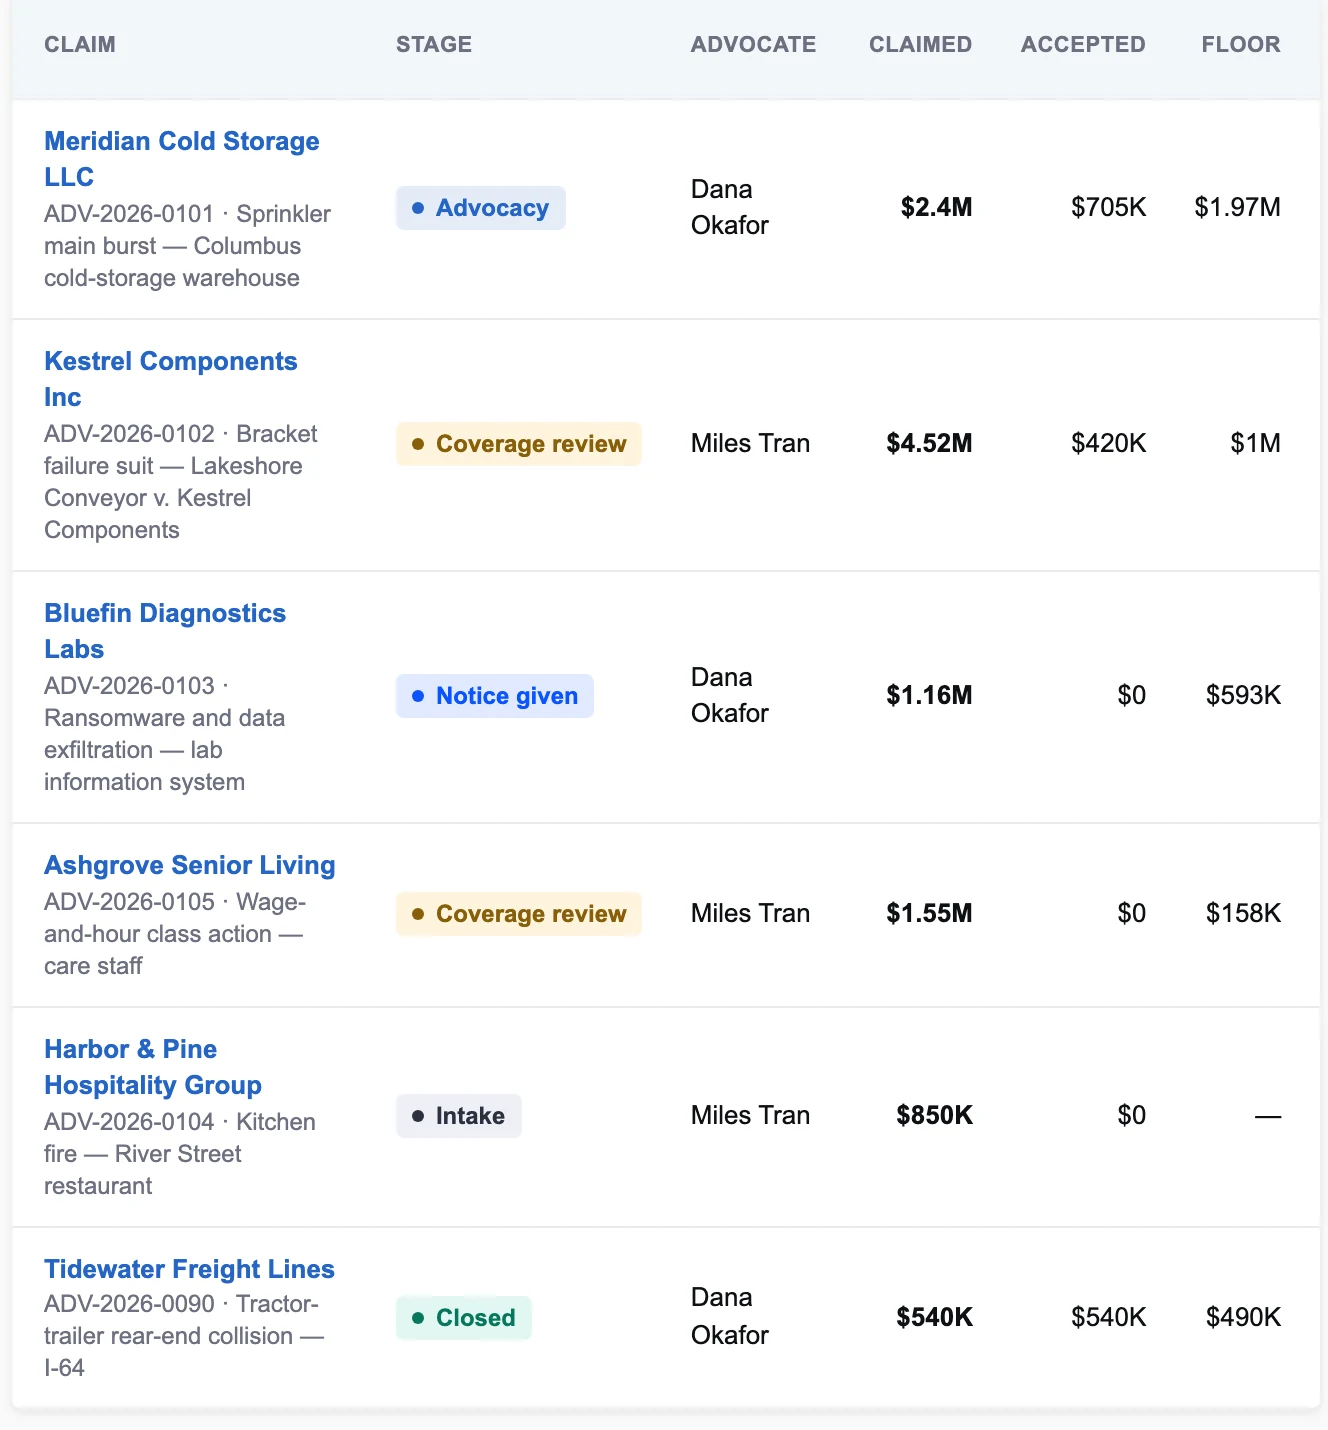The width and height of the screenshot is (1328, 1430).
Task: Sort by the Floor column header
Action: [1241, 44]
